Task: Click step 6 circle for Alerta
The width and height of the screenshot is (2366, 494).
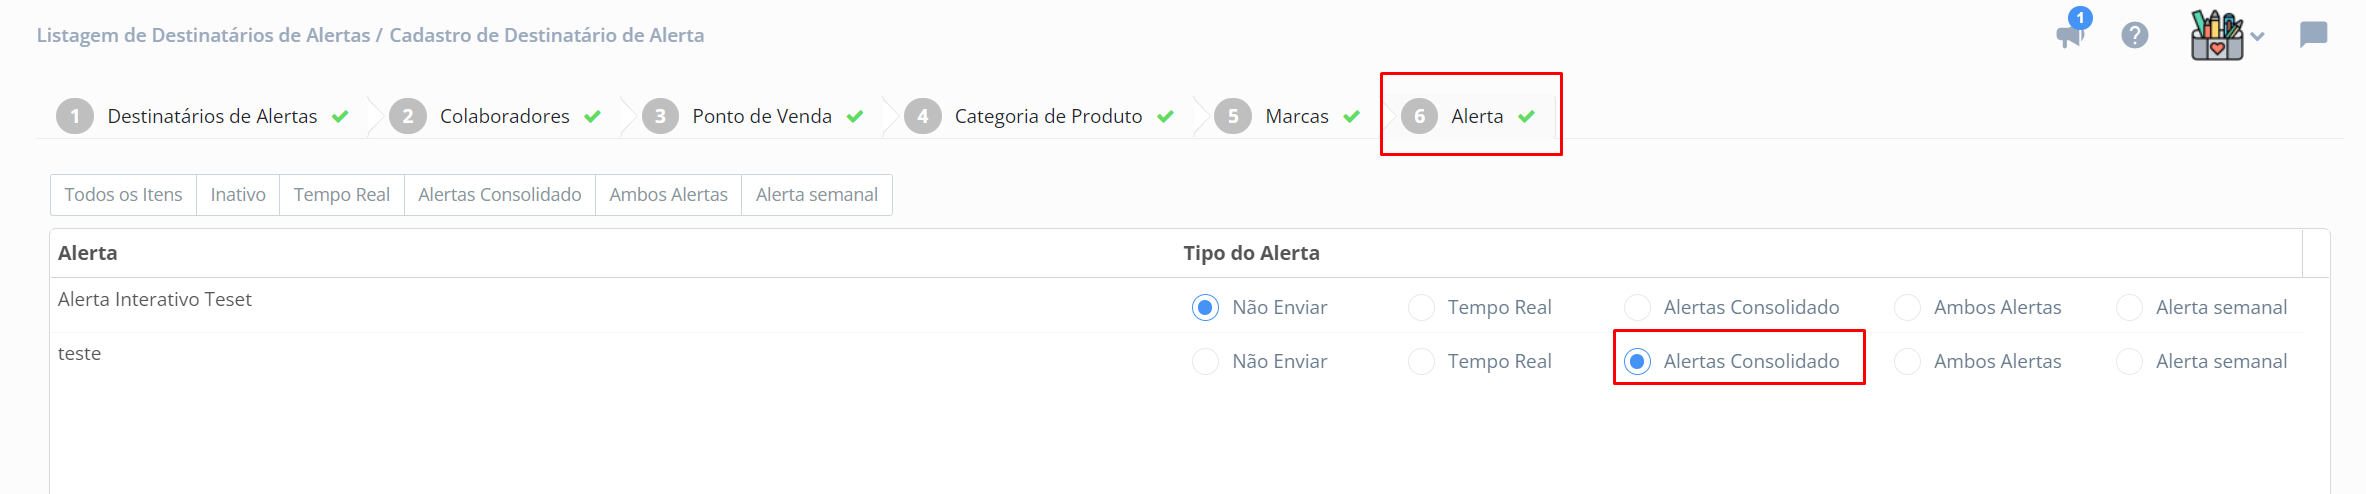Action: 1419,116
